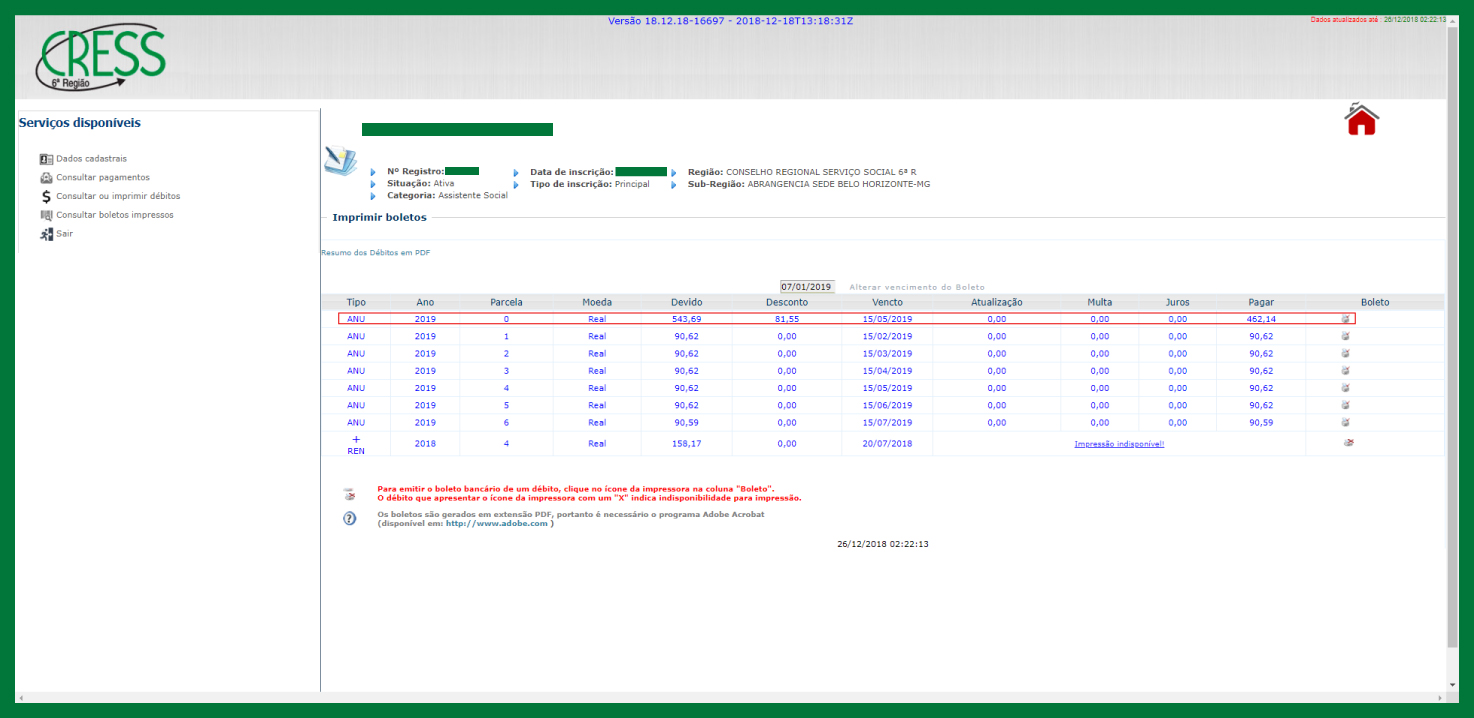The height and width of the screenshot is (718, 1474).
Task: Click the unavailable printer icon for 2018 row
Action: point(1348,443)
